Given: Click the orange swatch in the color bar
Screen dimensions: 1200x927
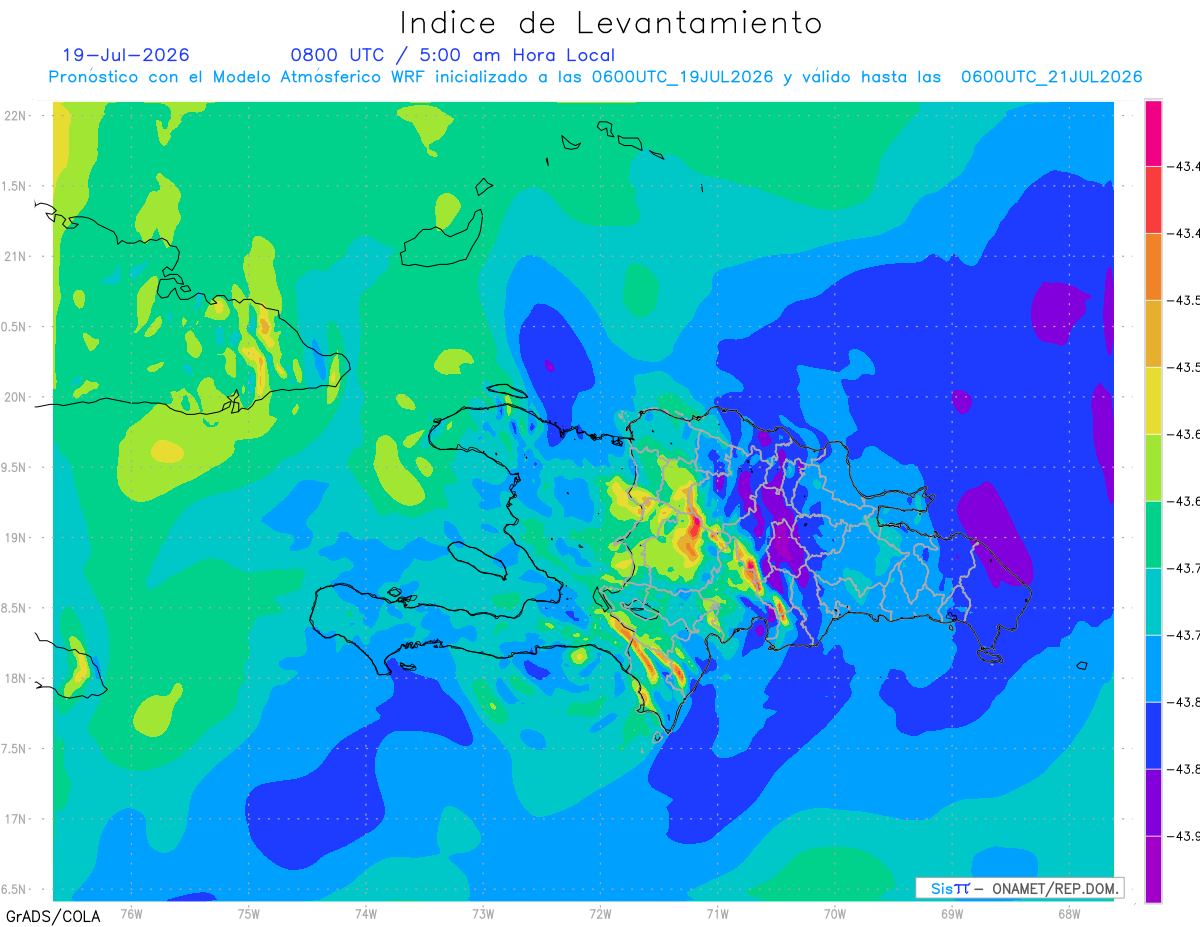Looking at the screenshot, I should [1153, 267].
